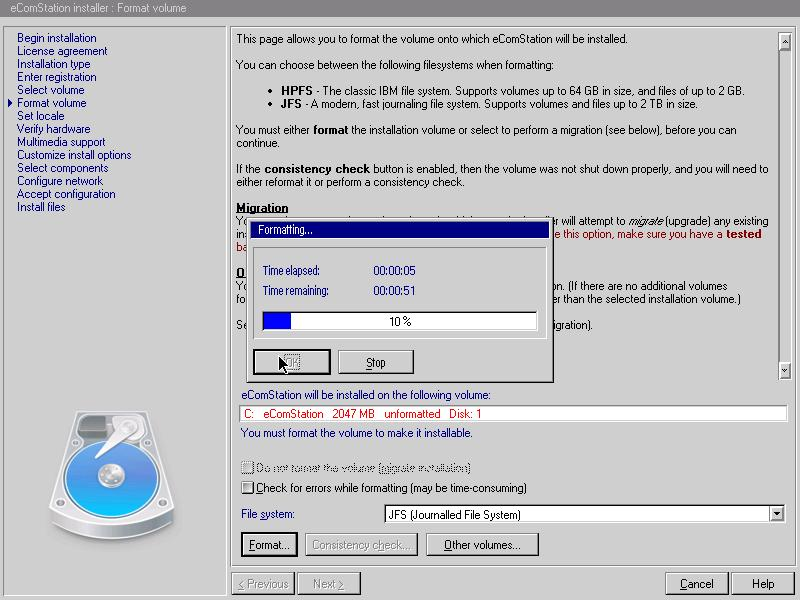Select the JFS (Journalled File System) combo box
Screen dimensions: 800x600
tap(584, 514)
